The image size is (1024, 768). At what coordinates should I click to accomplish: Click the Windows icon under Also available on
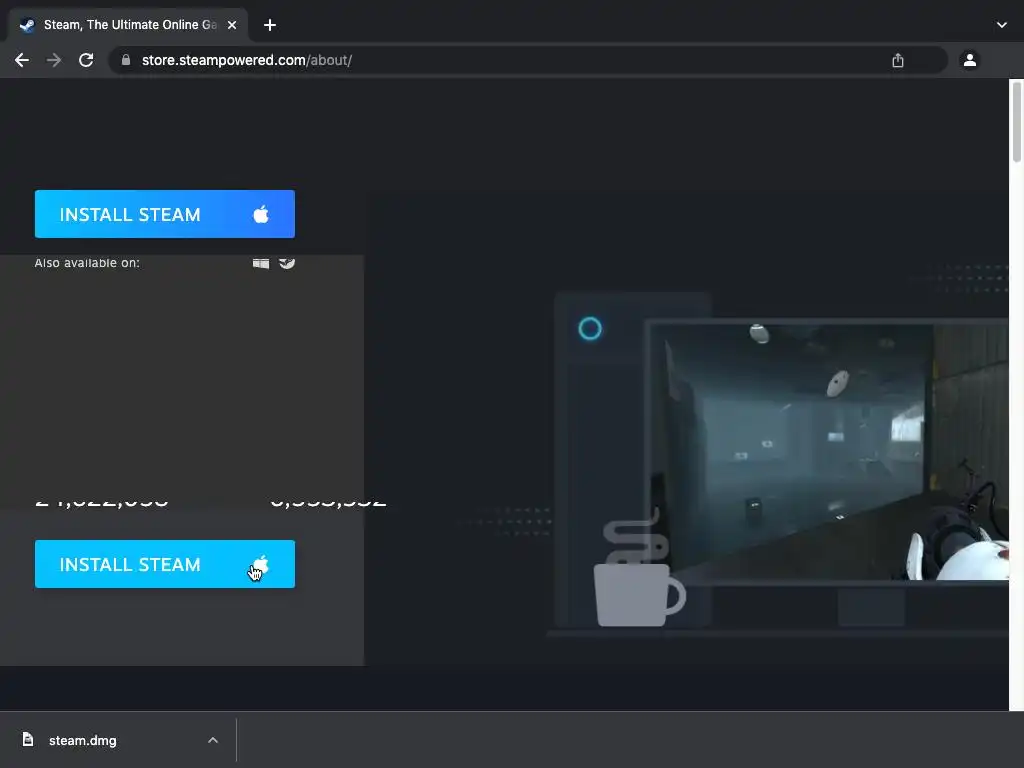click(x=261, y=263)
